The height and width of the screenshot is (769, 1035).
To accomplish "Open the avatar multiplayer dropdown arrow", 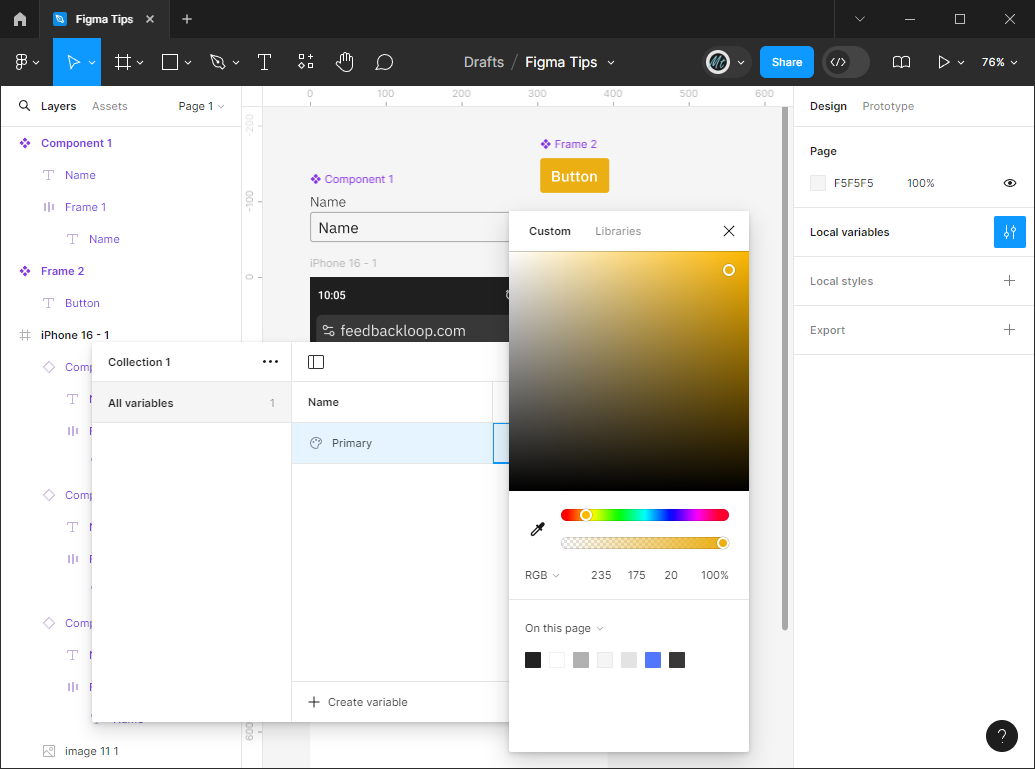I will 741,63.
